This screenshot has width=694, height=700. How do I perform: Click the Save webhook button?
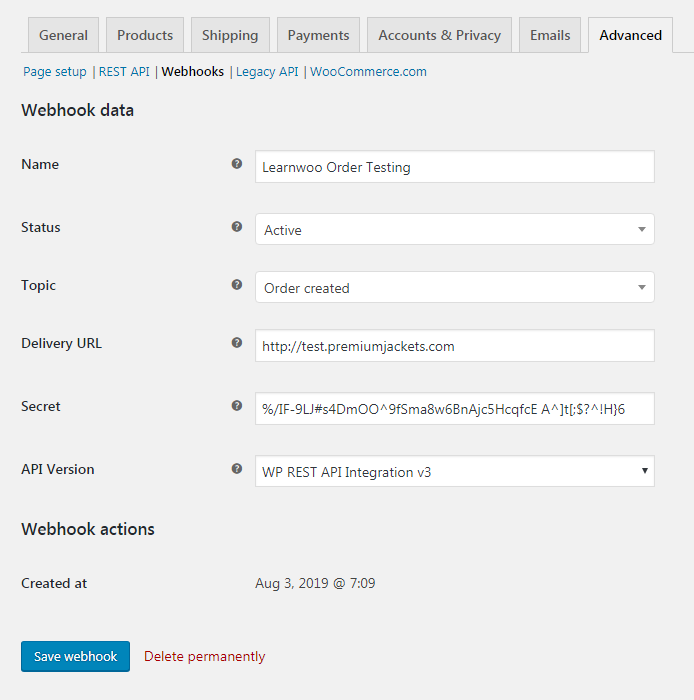coord(75,656)
